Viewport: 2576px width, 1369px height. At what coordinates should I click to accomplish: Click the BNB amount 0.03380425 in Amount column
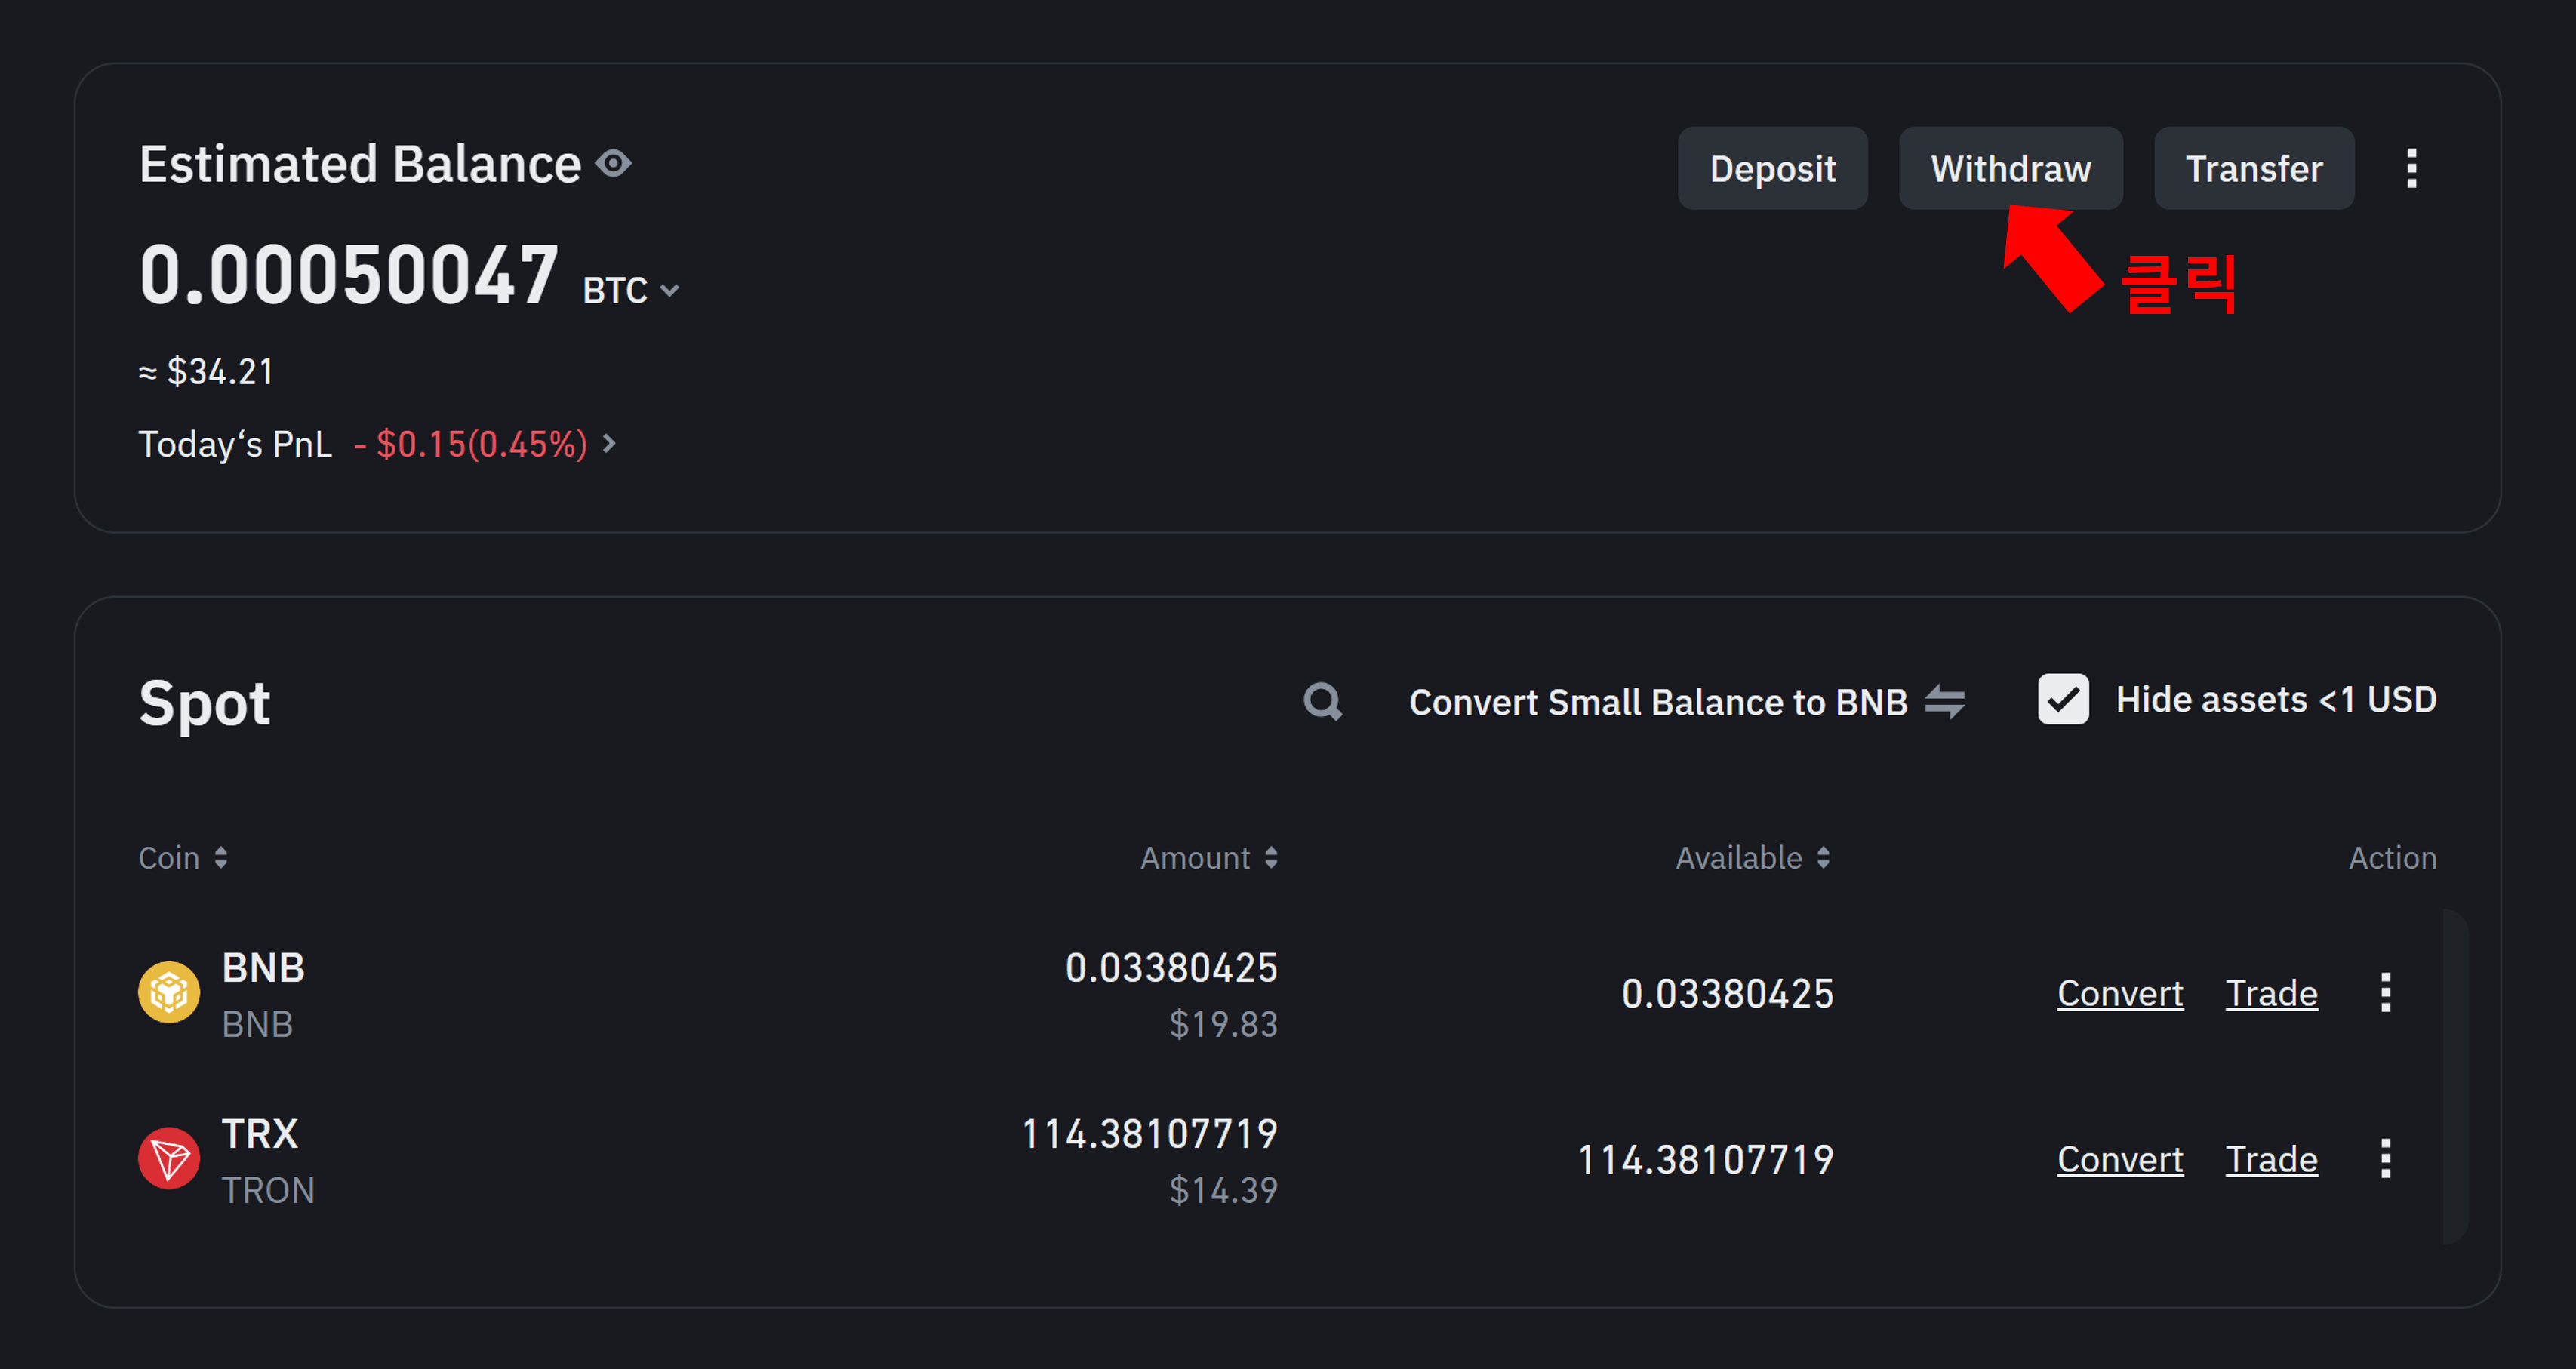(1171, 968)
